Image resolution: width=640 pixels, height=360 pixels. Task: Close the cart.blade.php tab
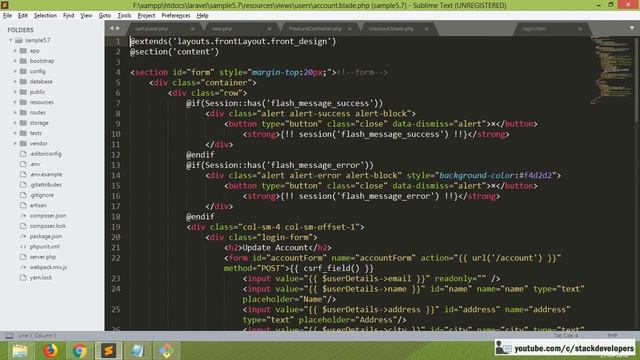(193, 29)
